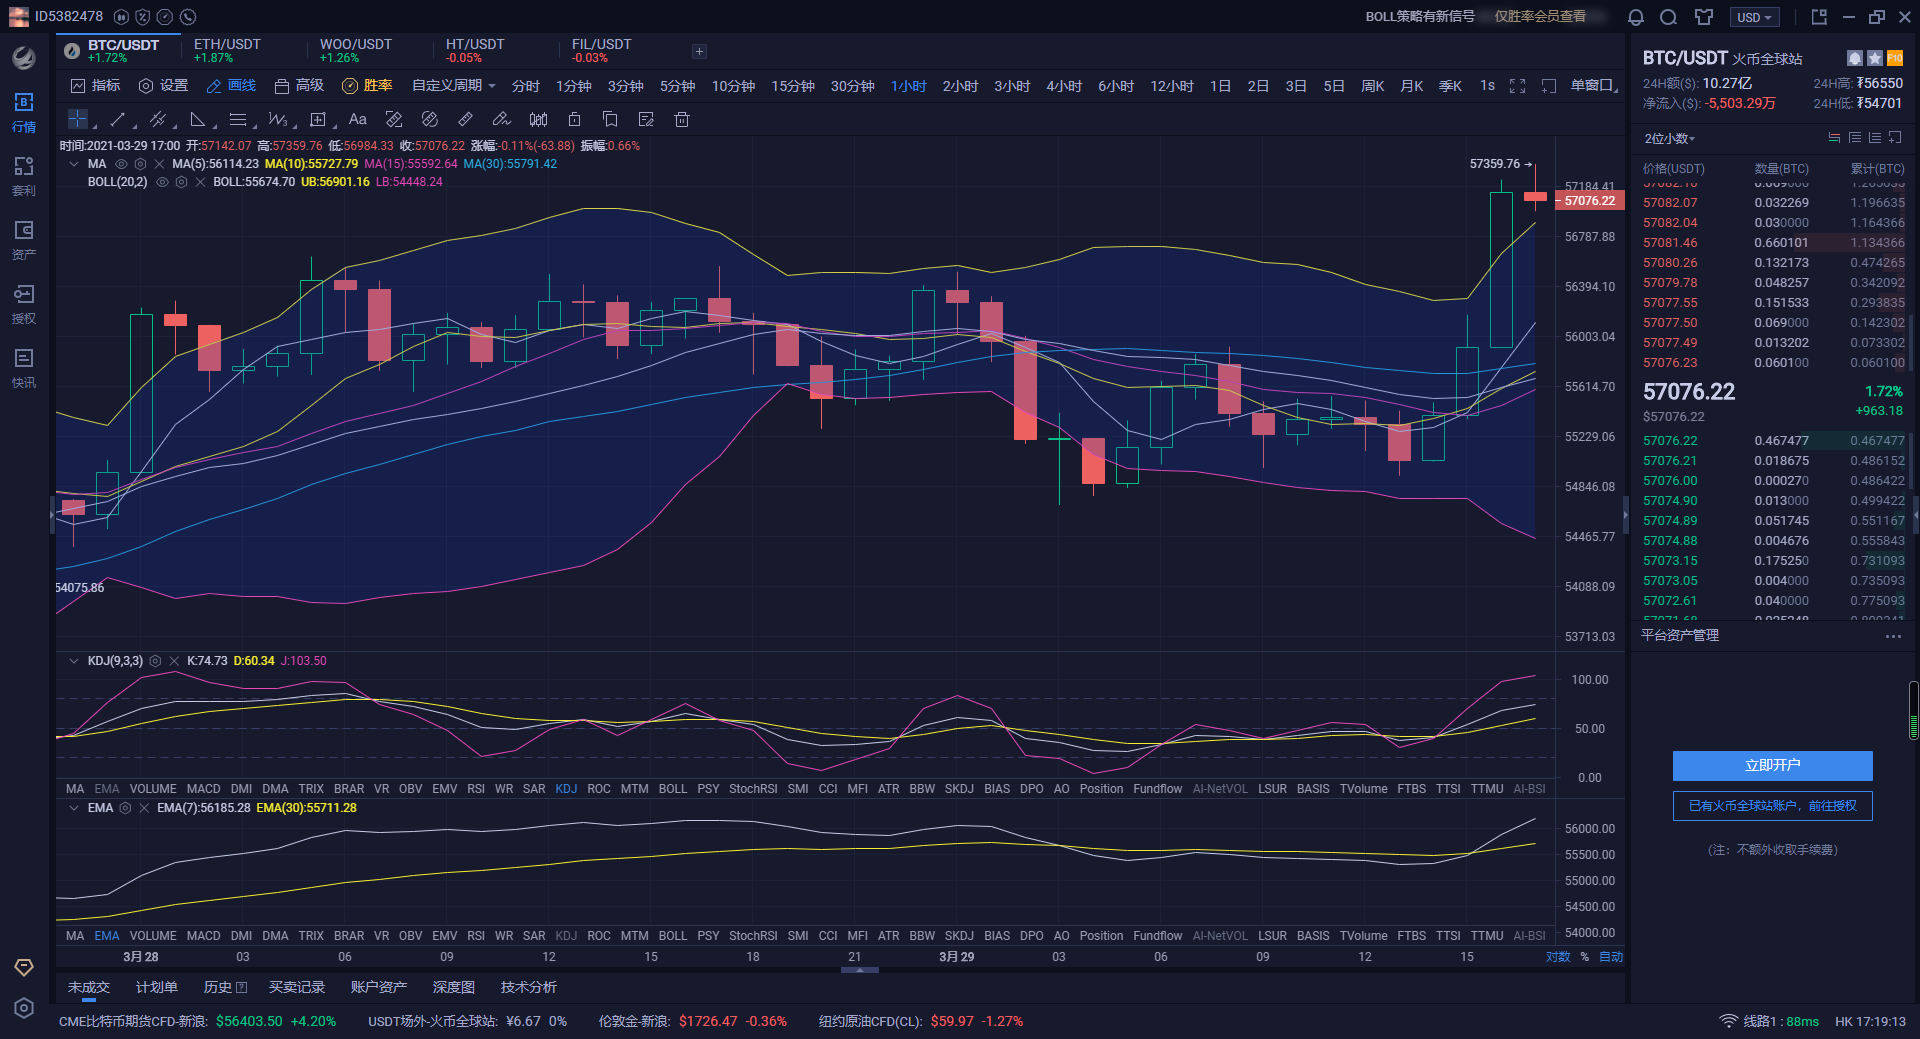Open 平台资产管理 more options menu

click(1893, 636)
